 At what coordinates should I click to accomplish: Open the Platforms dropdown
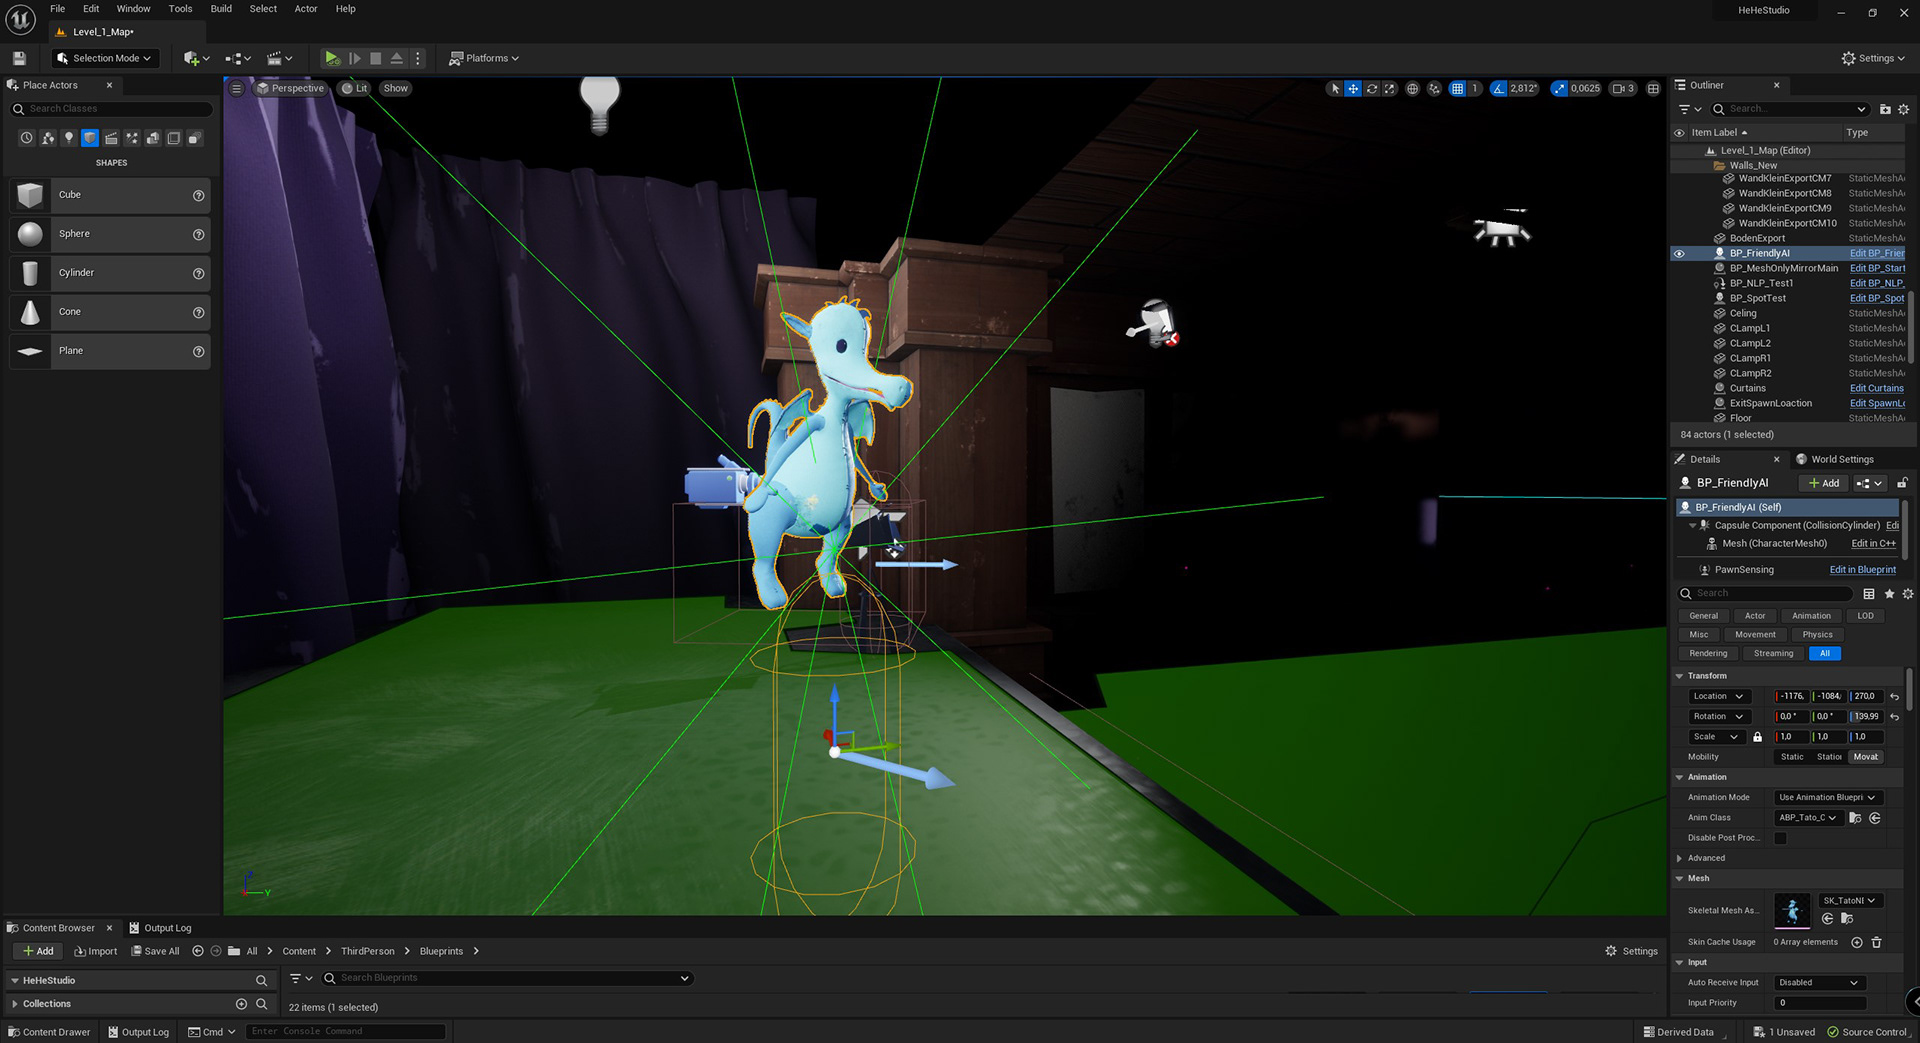tap(484, 58)
